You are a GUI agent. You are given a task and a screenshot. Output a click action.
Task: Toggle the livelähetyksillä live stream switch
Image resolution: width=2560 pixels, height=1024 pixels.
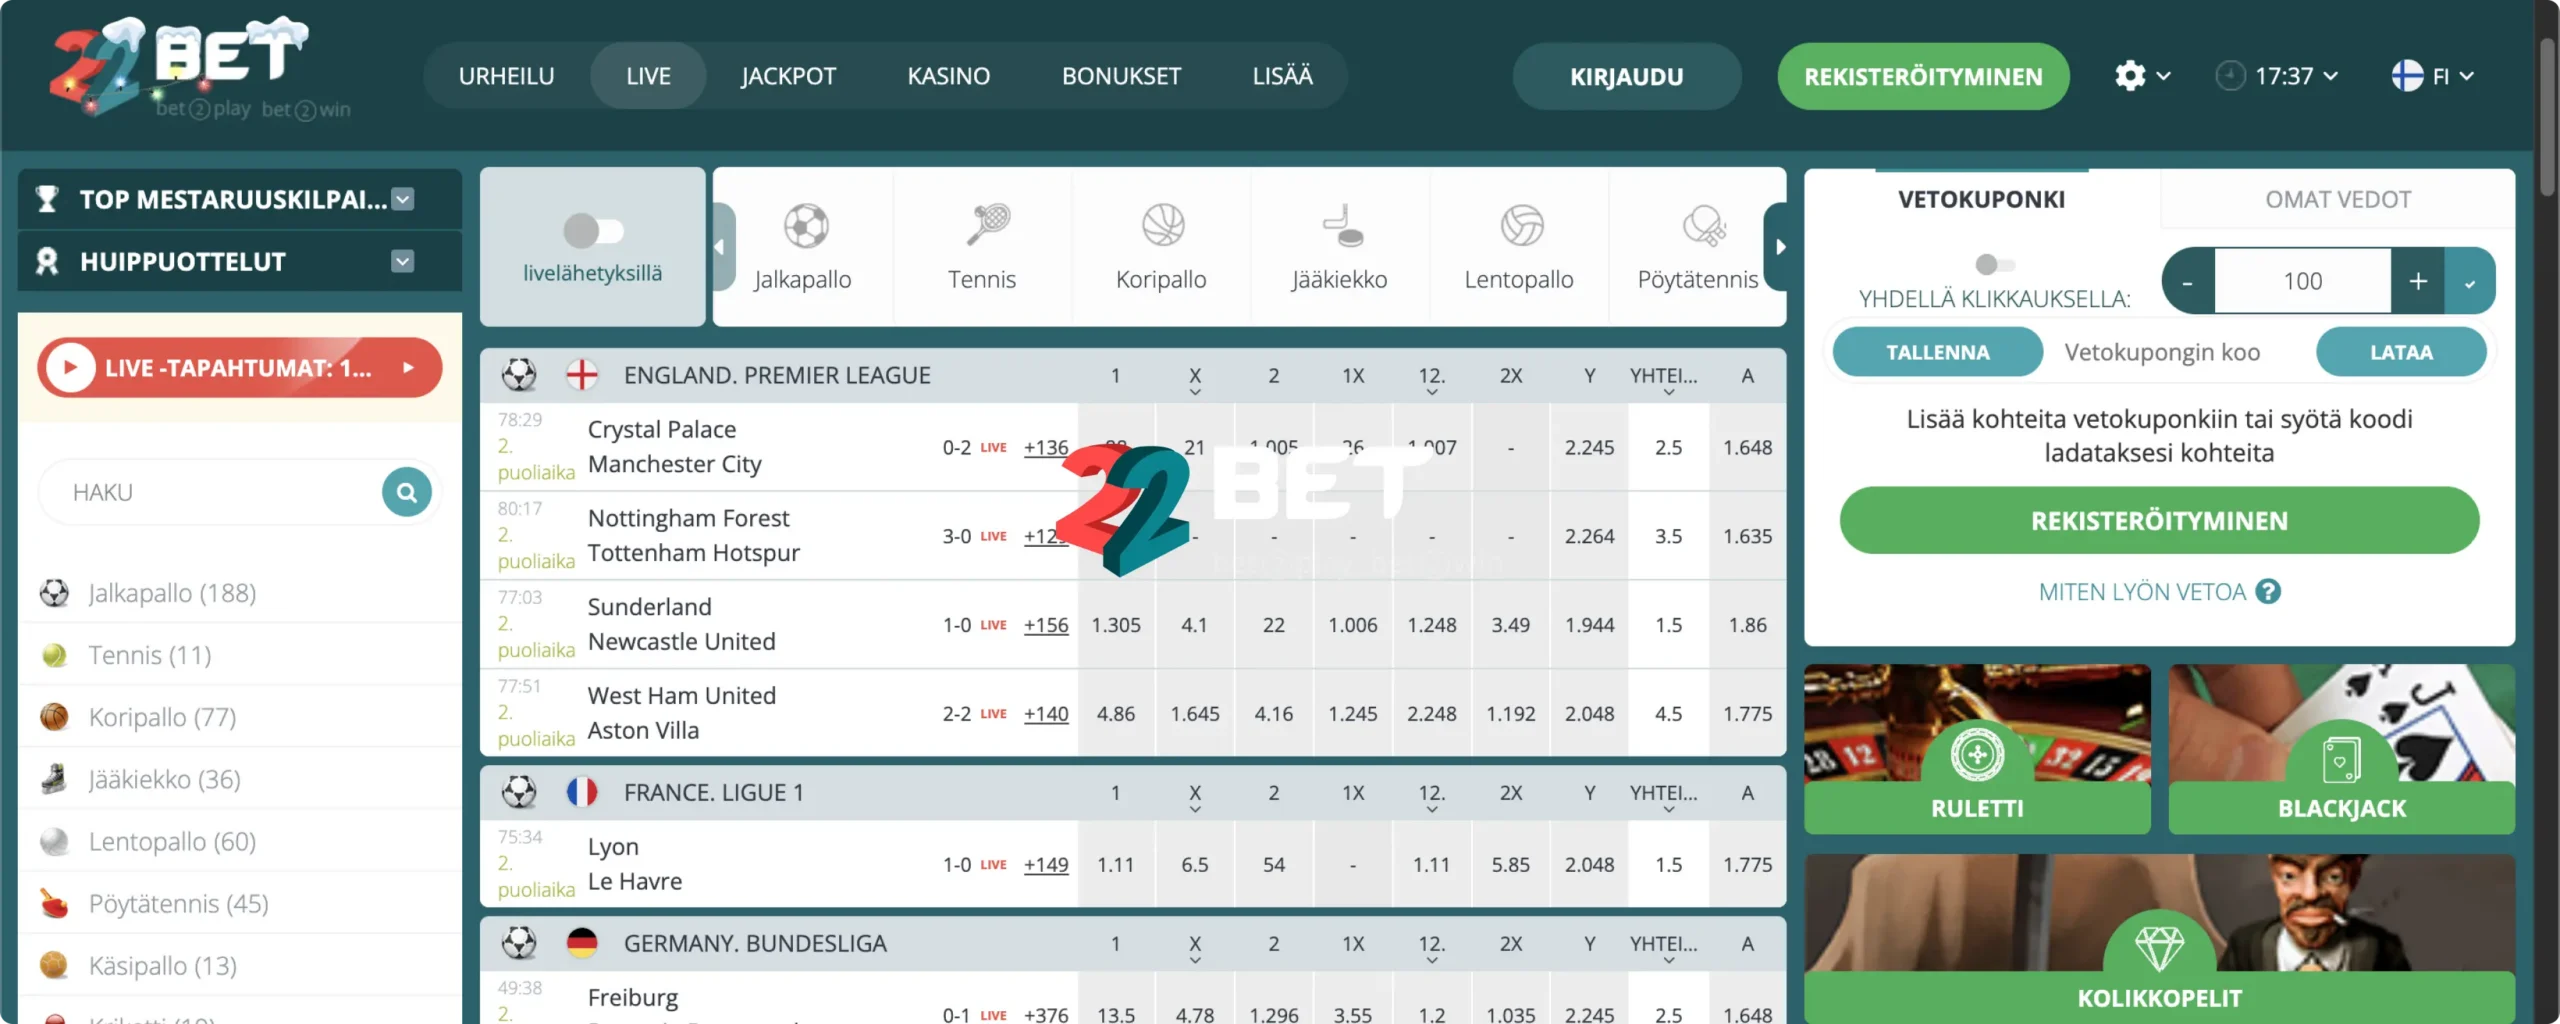pos(593,230)
